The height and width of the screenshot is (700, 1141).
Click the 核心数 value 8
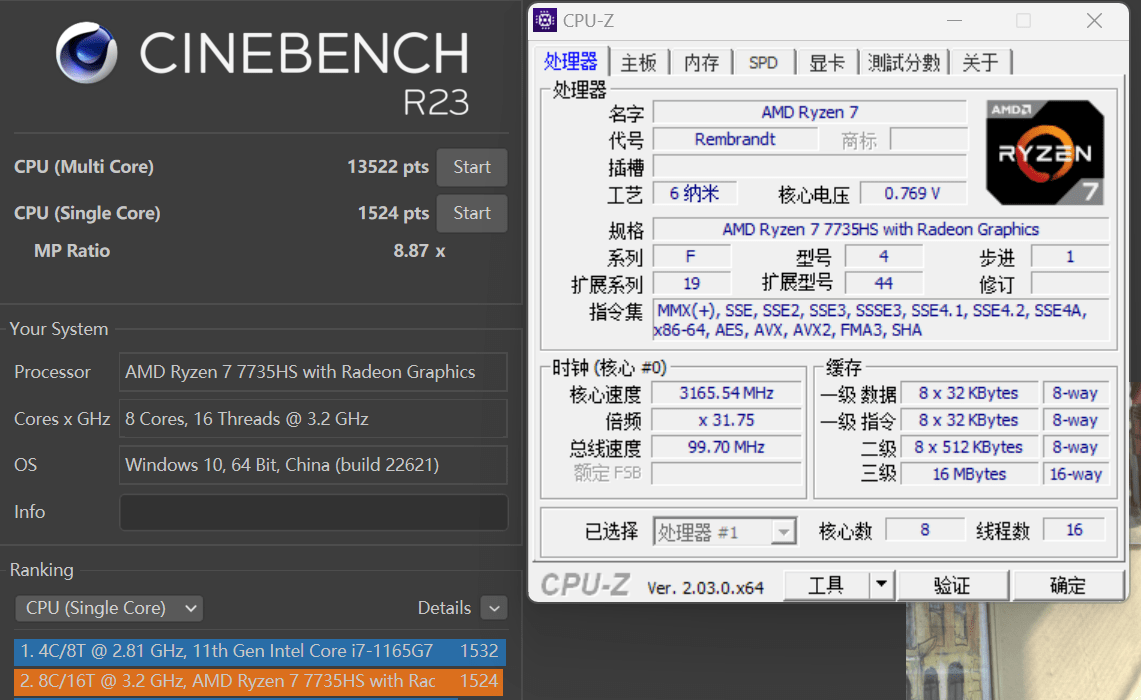tap(924, 530)
